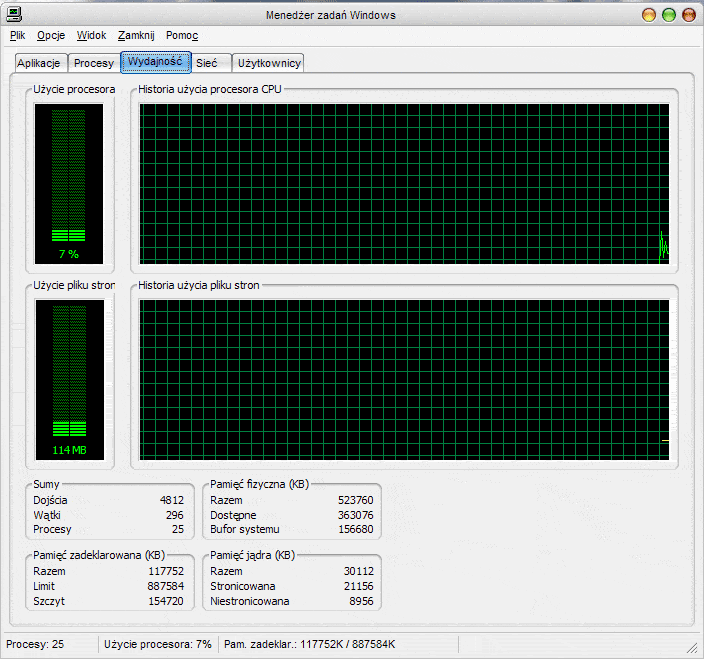Screen dimensions: 704x659
Task: Select the Wydajność tab
Action: (155, 62)
